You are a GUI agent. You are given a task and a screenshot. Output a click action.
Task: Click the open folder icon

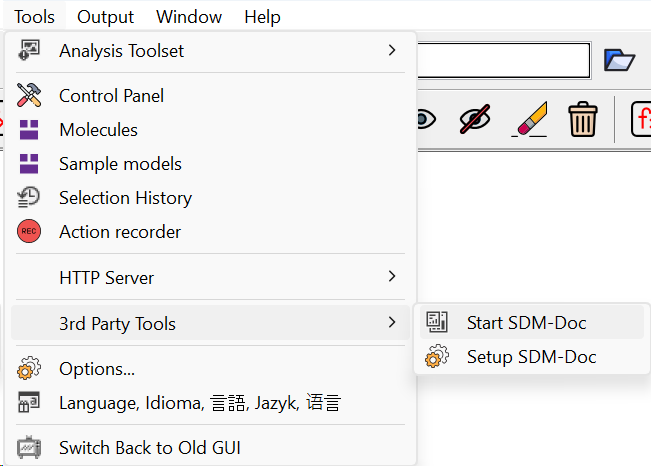pos(619,60)
